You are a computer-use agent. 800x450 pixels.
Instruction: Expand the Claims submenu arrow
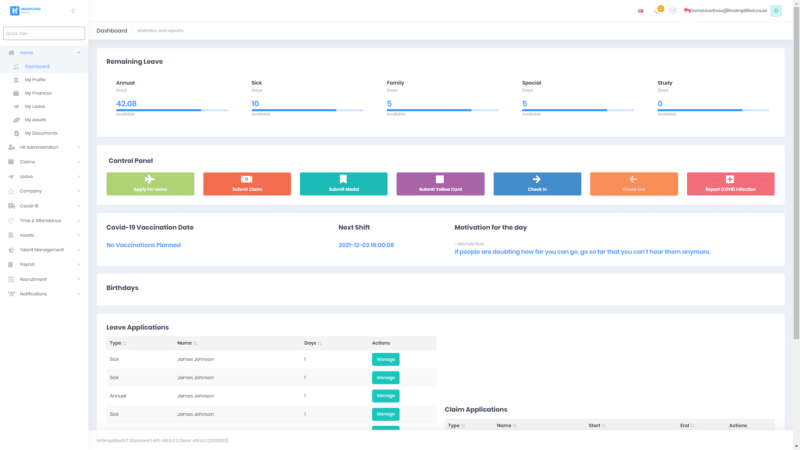coord(79,162)
